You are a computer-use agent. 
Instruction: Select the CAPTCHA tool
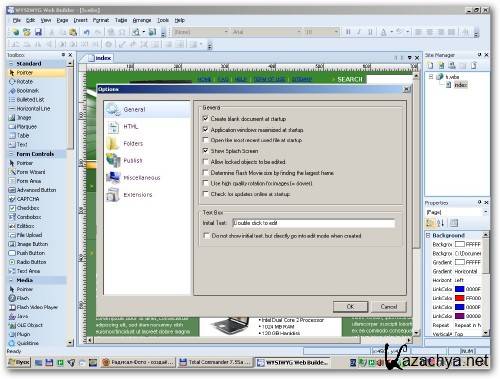tap(28, 199)
